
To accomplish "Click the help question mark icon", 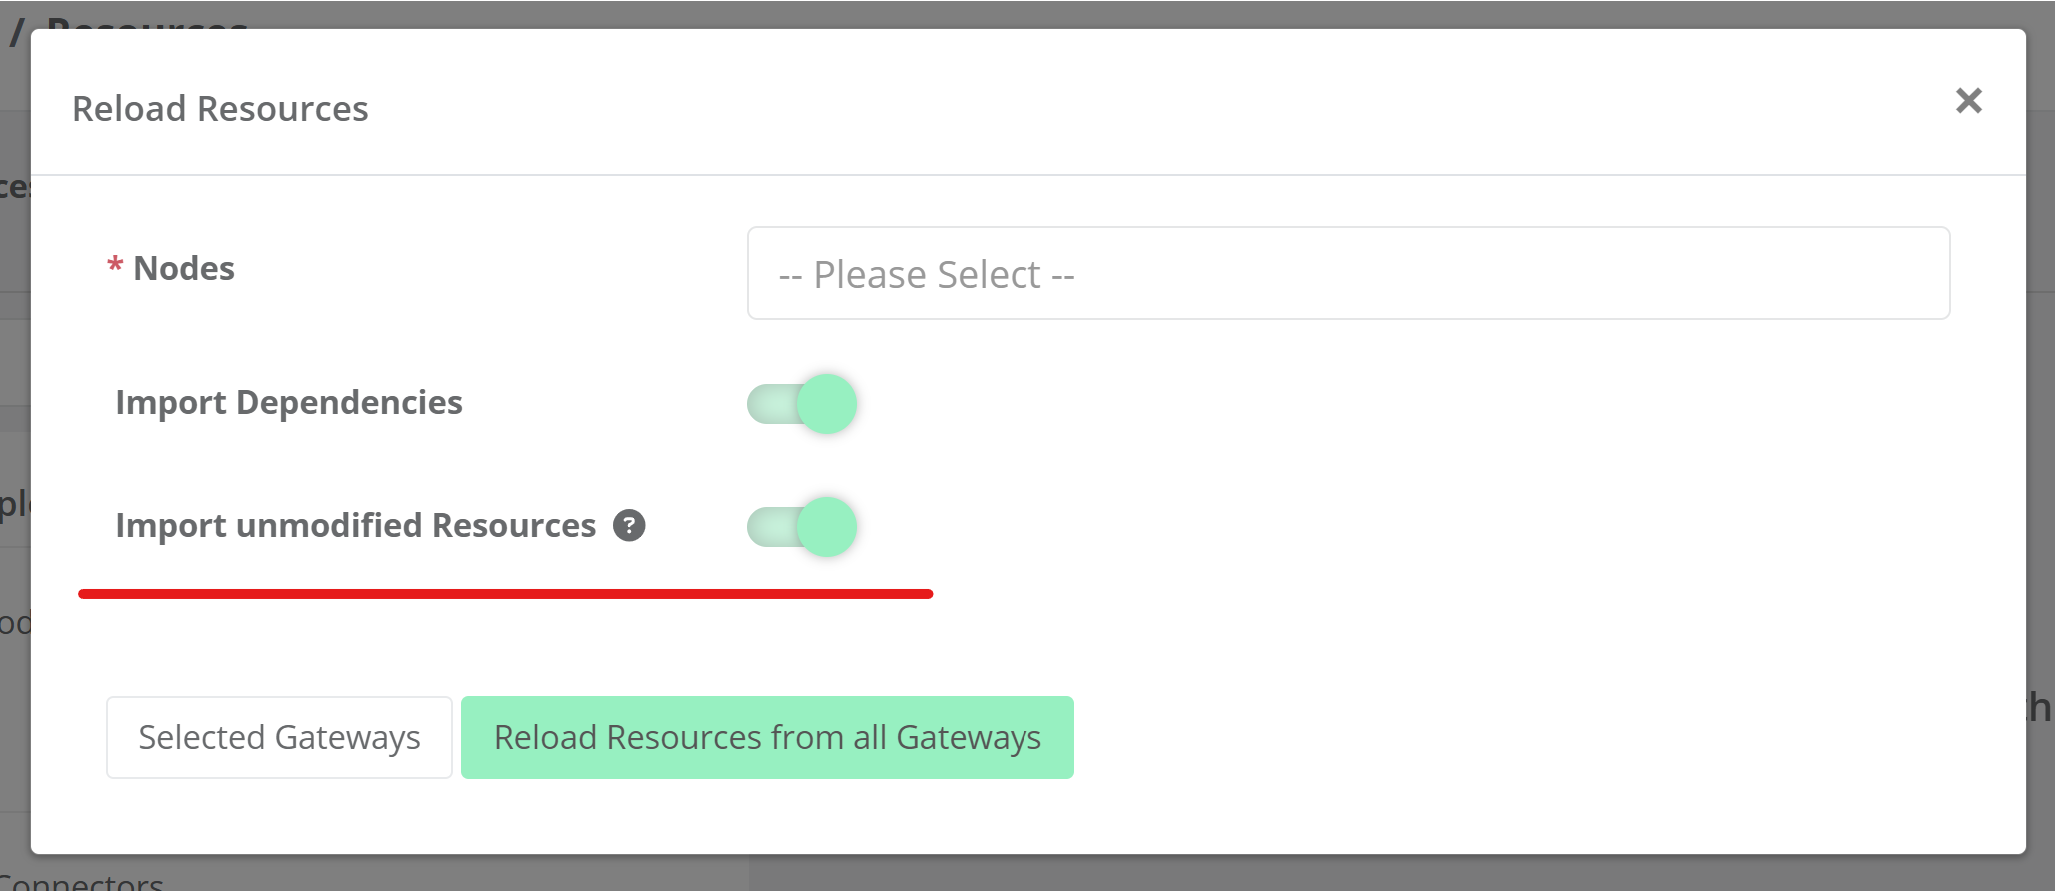I will (629, 525).
